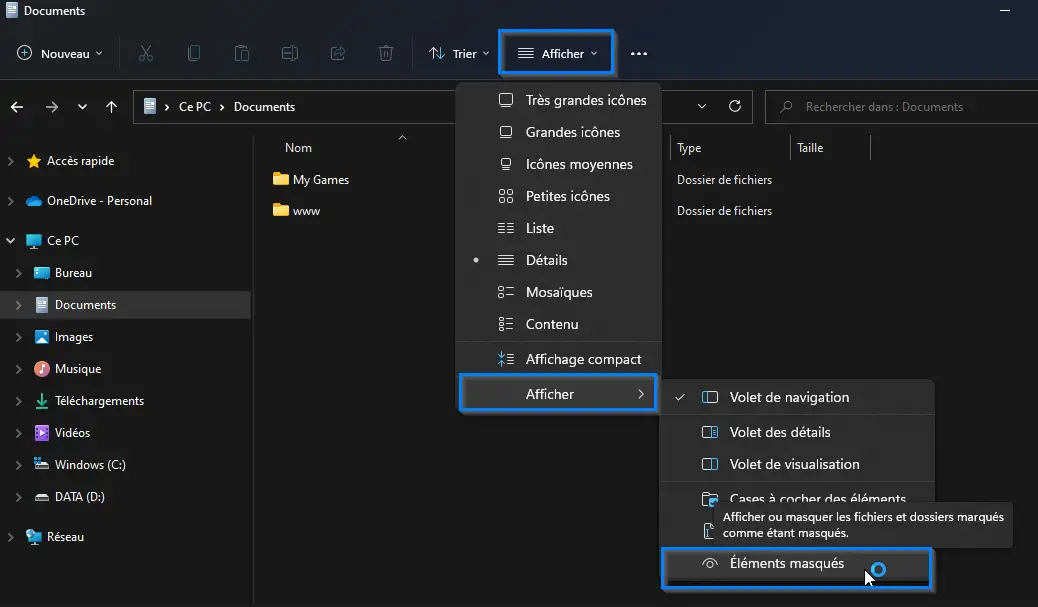
Task: Select Documents in navigation tree
Action: coord(126,305)
